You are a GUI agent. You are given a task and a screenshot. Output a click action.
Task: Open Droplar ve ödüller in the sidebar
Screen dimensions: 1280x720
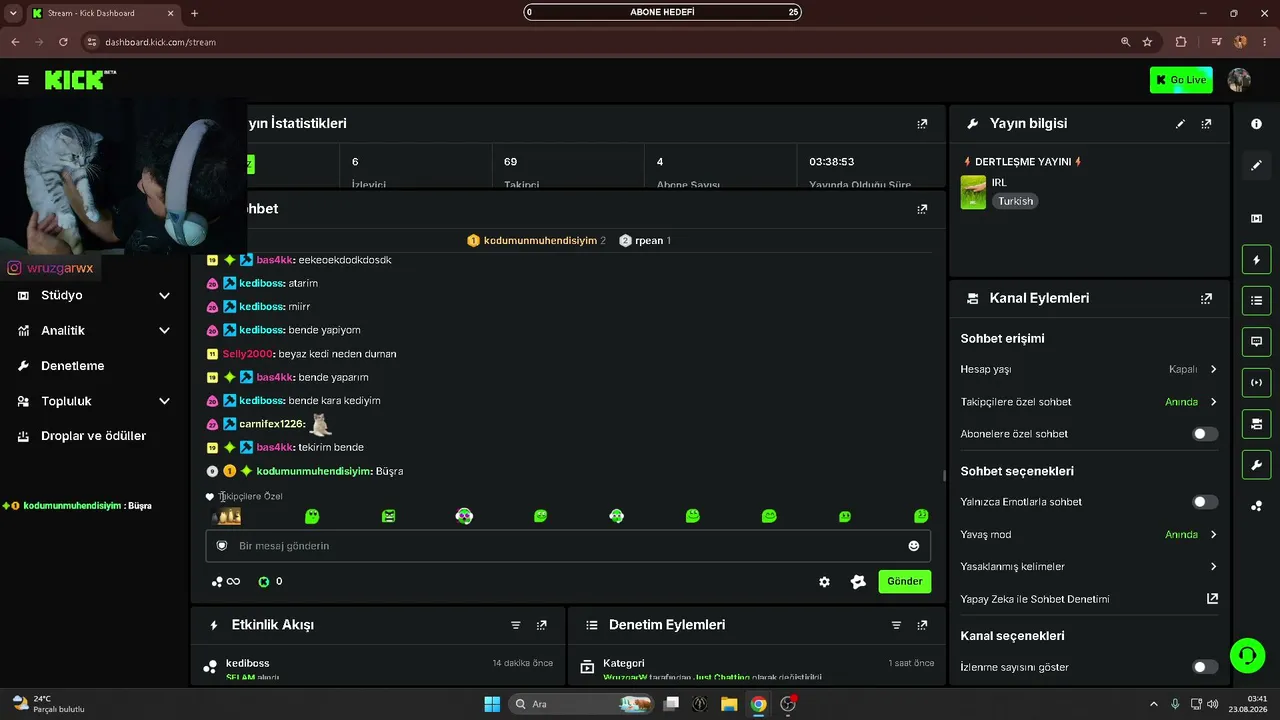point(93,436)
